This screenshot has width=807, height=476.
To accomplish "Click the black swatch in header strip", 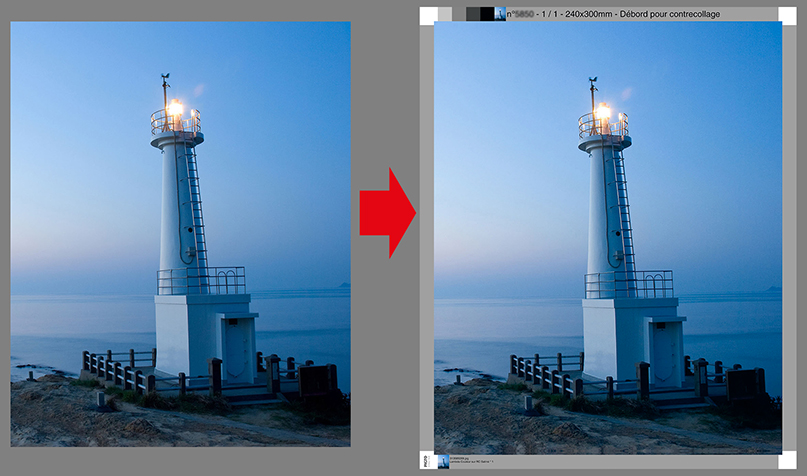I will tap(487, 14).
